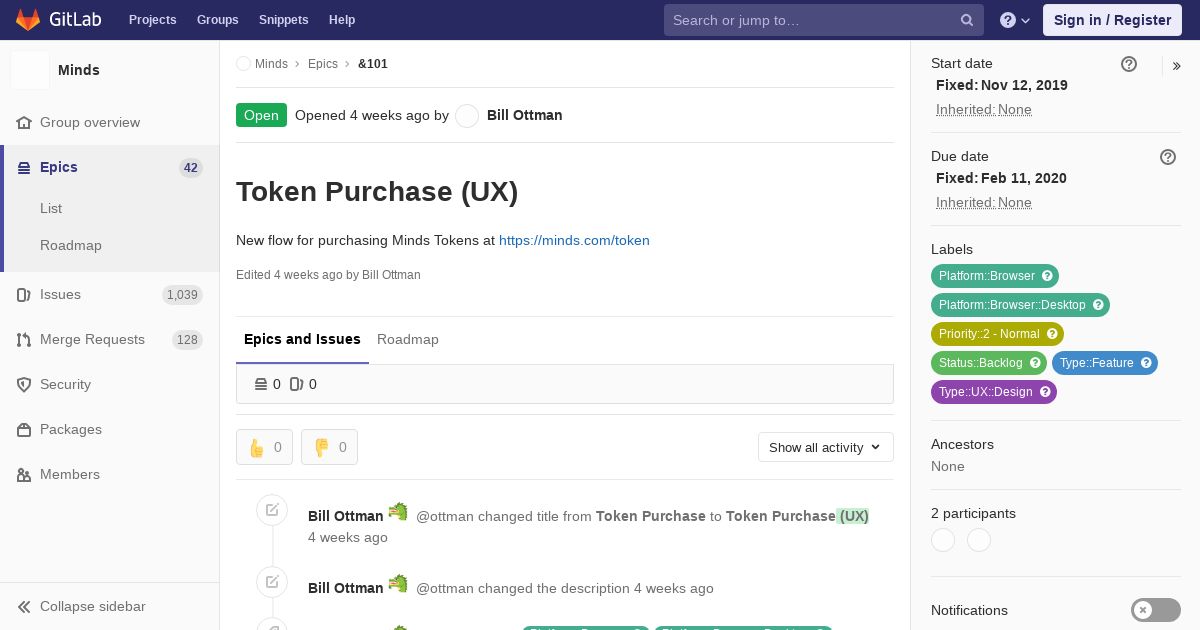Click help icon on Type::UX::Design label
This screenshot has height=630, width=1200.
click(1045, 392)
